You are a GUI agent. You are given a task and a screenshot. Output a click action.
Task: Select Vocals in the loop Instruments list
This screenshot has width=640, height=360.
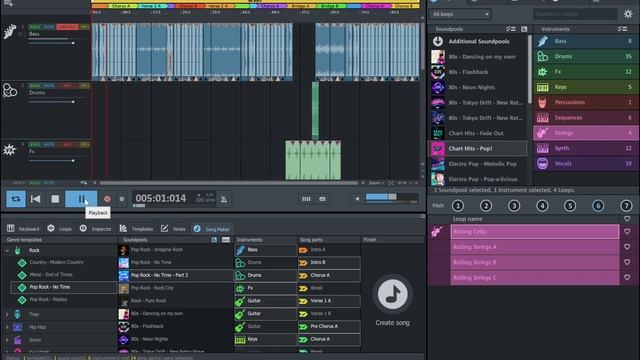pyautogui.click(x=586, y=164)
